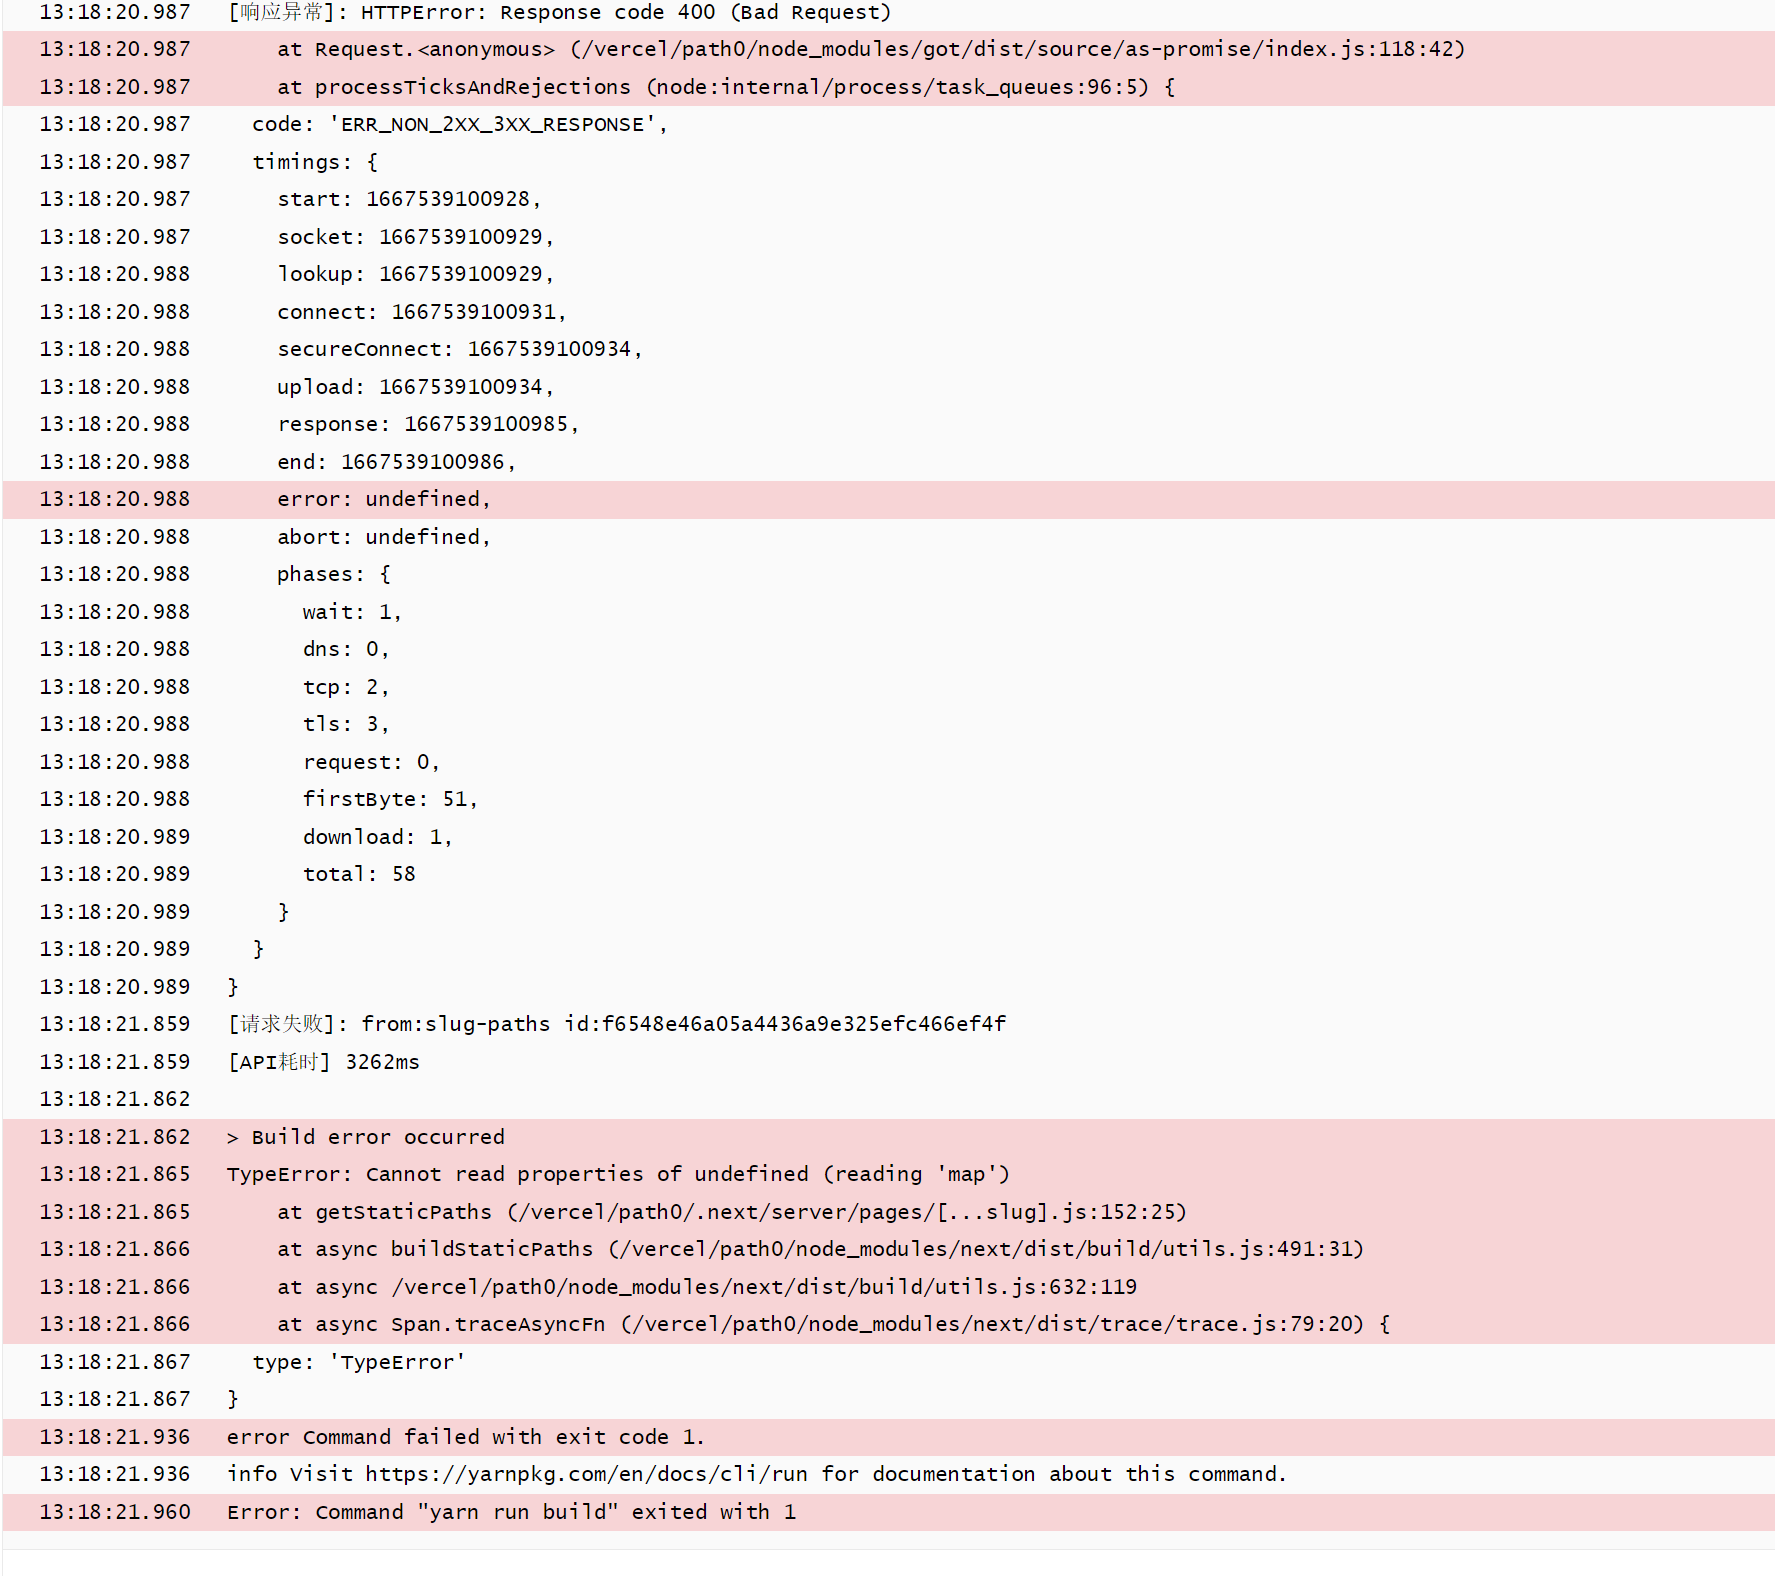
Task: Select the TypeError 'Cannot read properties' line
Action: (x=617, y=1174)
